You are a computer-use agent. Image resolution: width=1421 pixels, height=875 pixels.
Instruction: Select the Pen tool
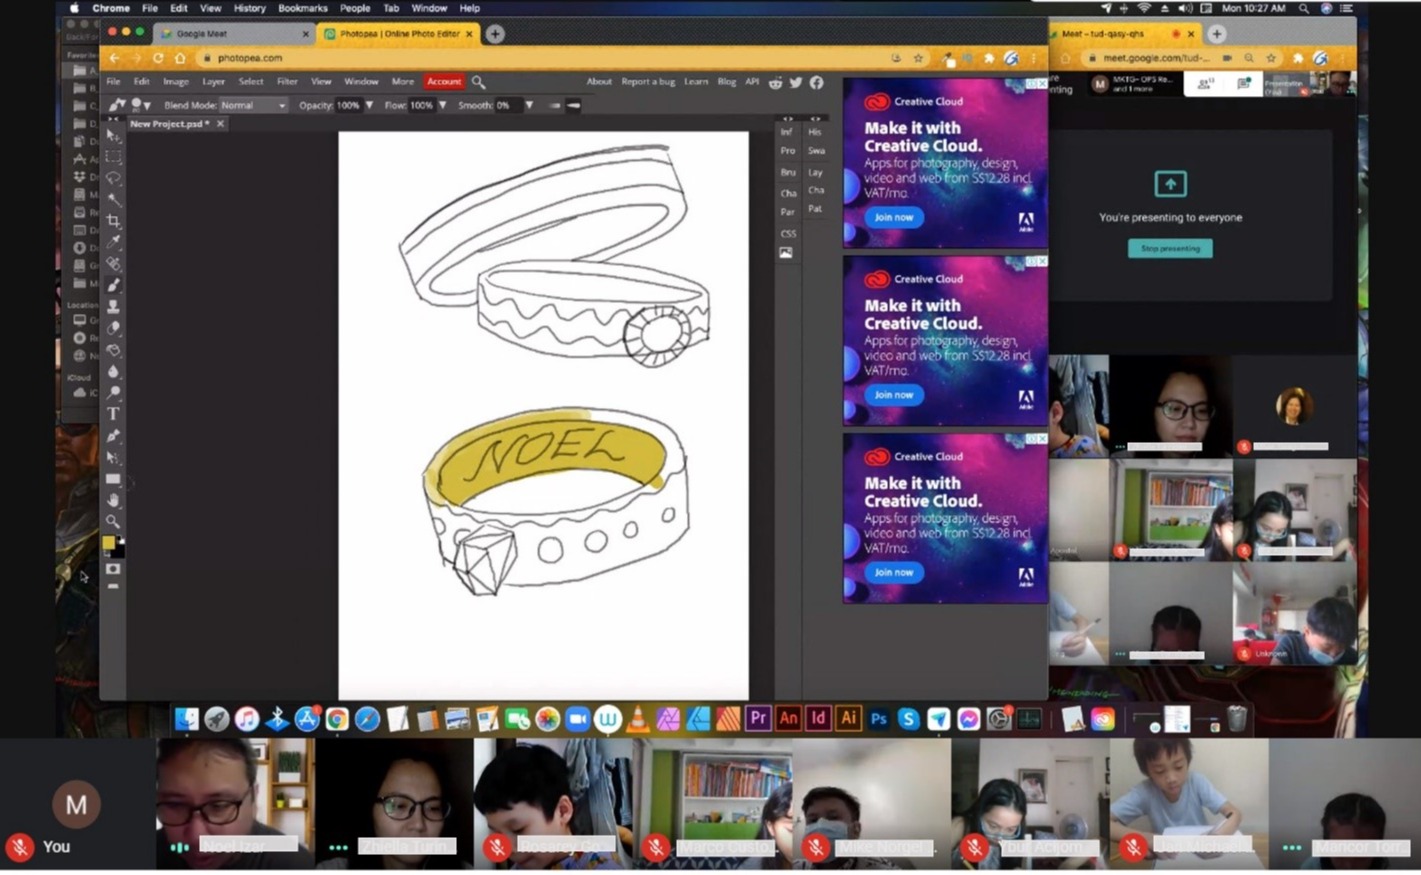(x=114, y=436)
